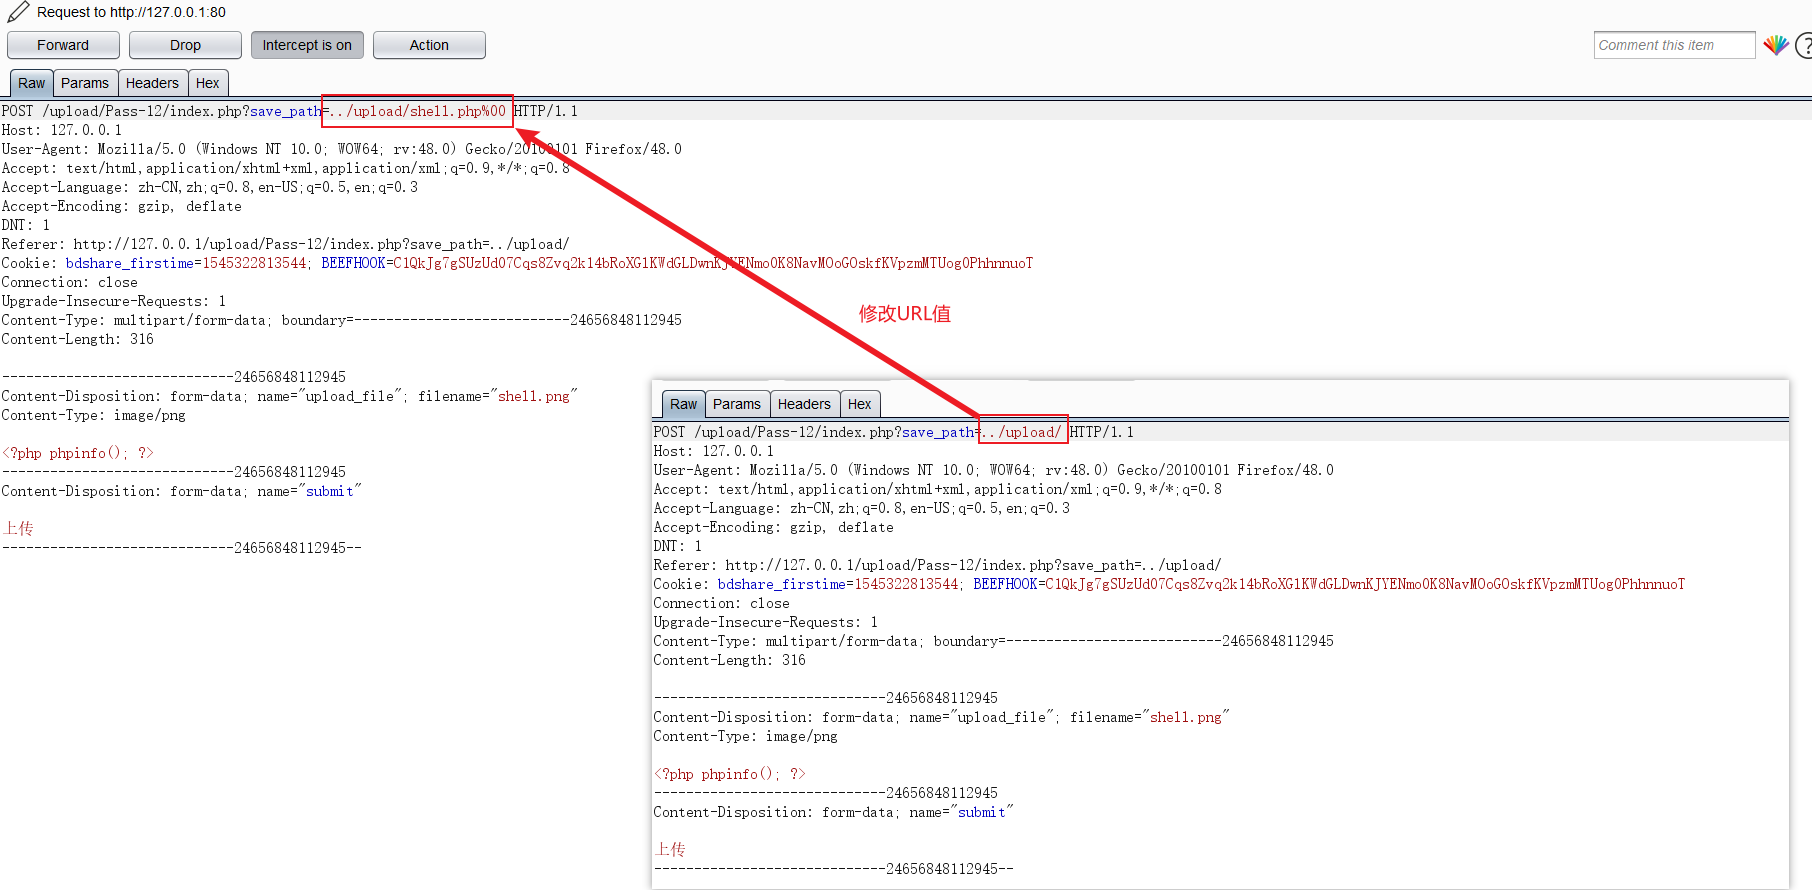Viewport: 1812px width, 890px height.
Task: Select Hex tab in the lower inset panel
Action: click(x=860, y=404)
